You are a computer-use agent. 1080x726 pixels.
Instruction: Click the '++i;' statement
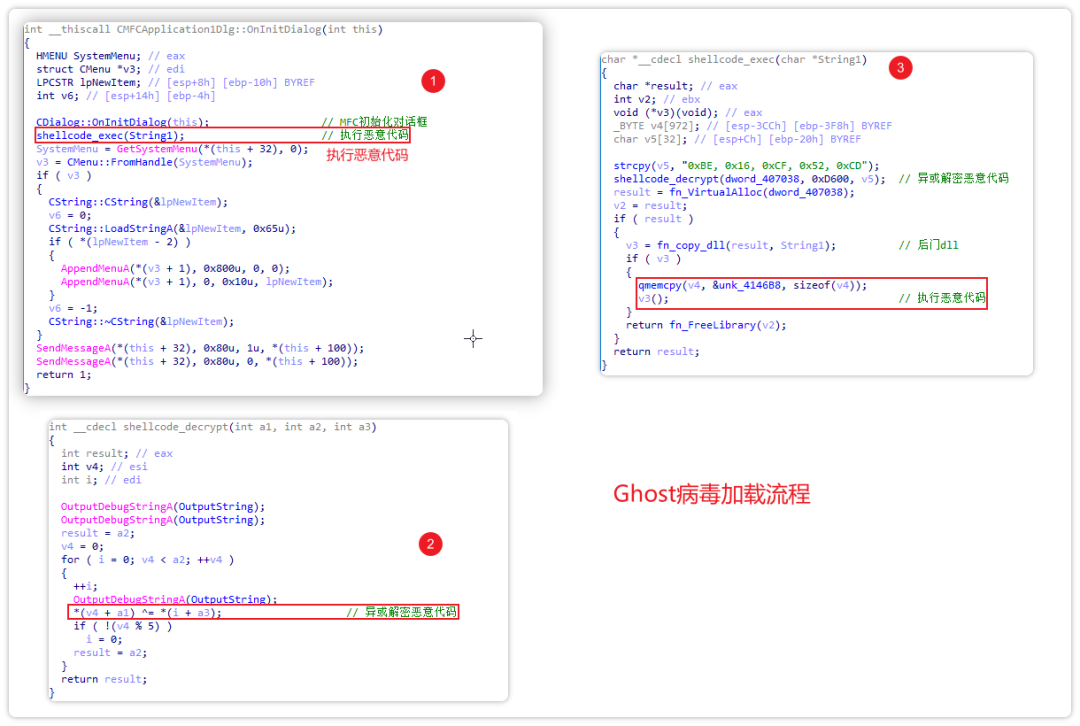coord(85,586)
